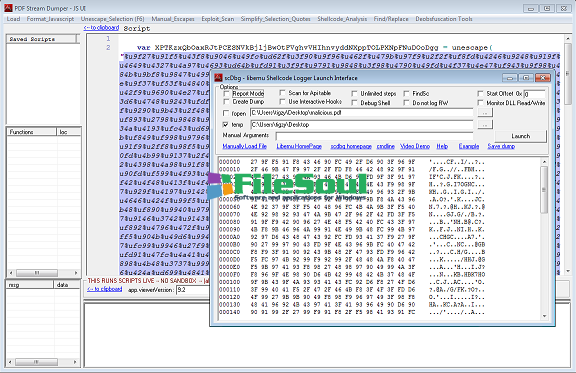
Task: Click the PDF Stream Dumper title bar icon
Action: (x=8, y=8)
